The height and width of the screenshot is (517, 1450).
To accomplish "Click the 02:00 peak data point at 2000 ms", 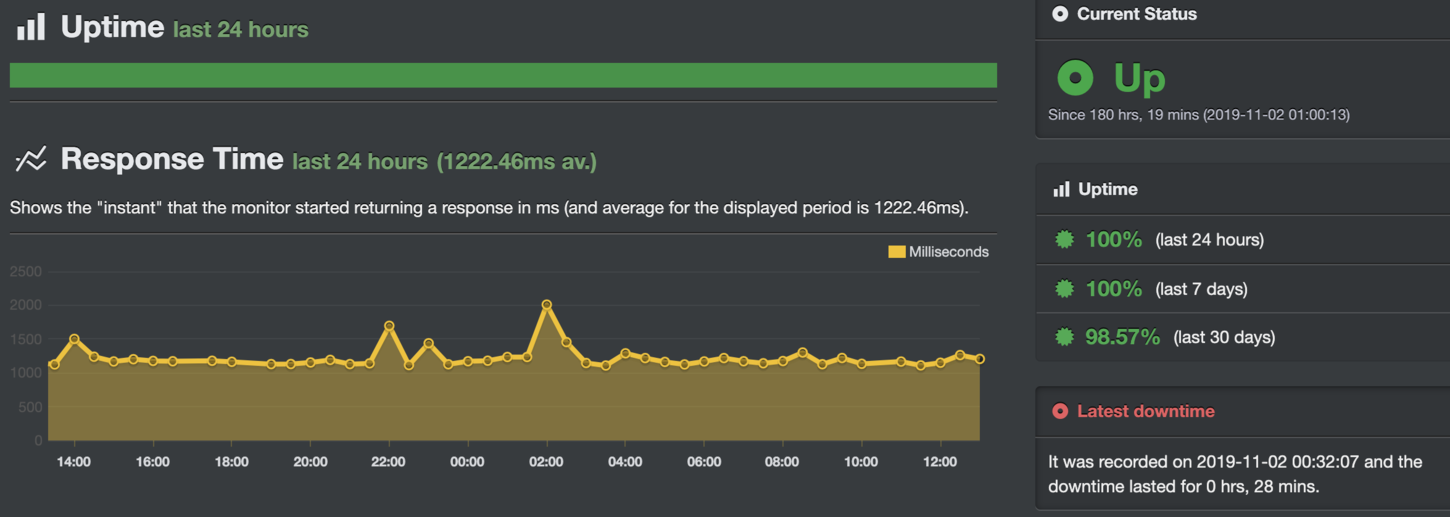I will pos(546,305).
